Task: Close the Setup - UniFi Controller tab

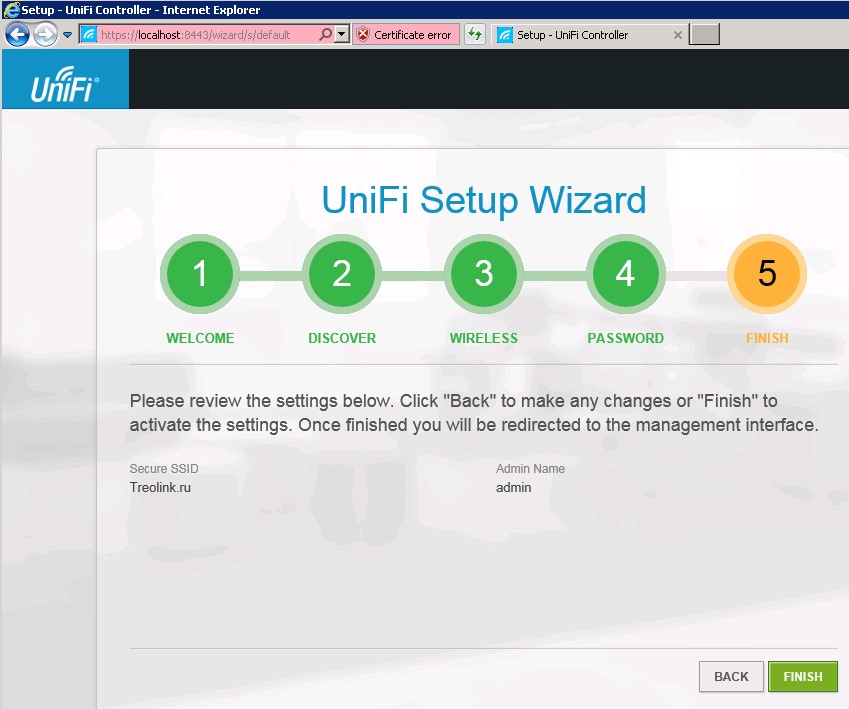Action: [x=677, y=35]
